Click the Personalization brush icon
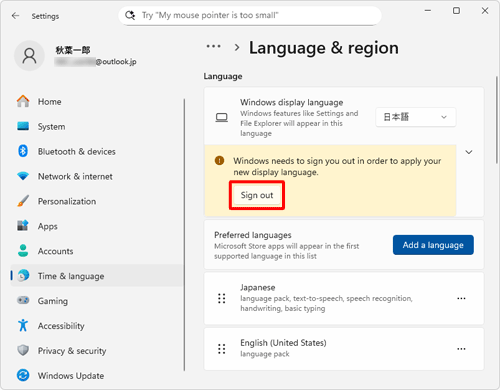 (23, 201)
